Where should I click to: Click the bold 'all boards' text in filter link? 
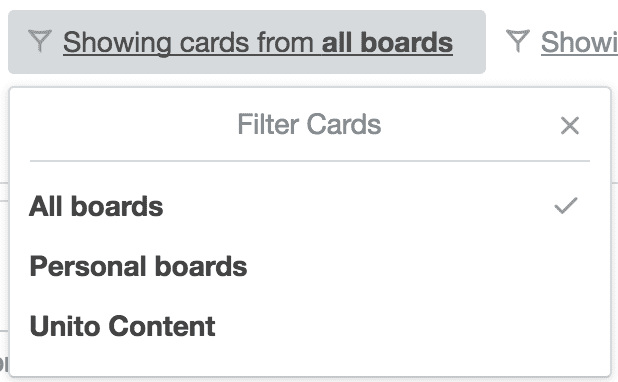pyautogui.click(x=387, y=42)
